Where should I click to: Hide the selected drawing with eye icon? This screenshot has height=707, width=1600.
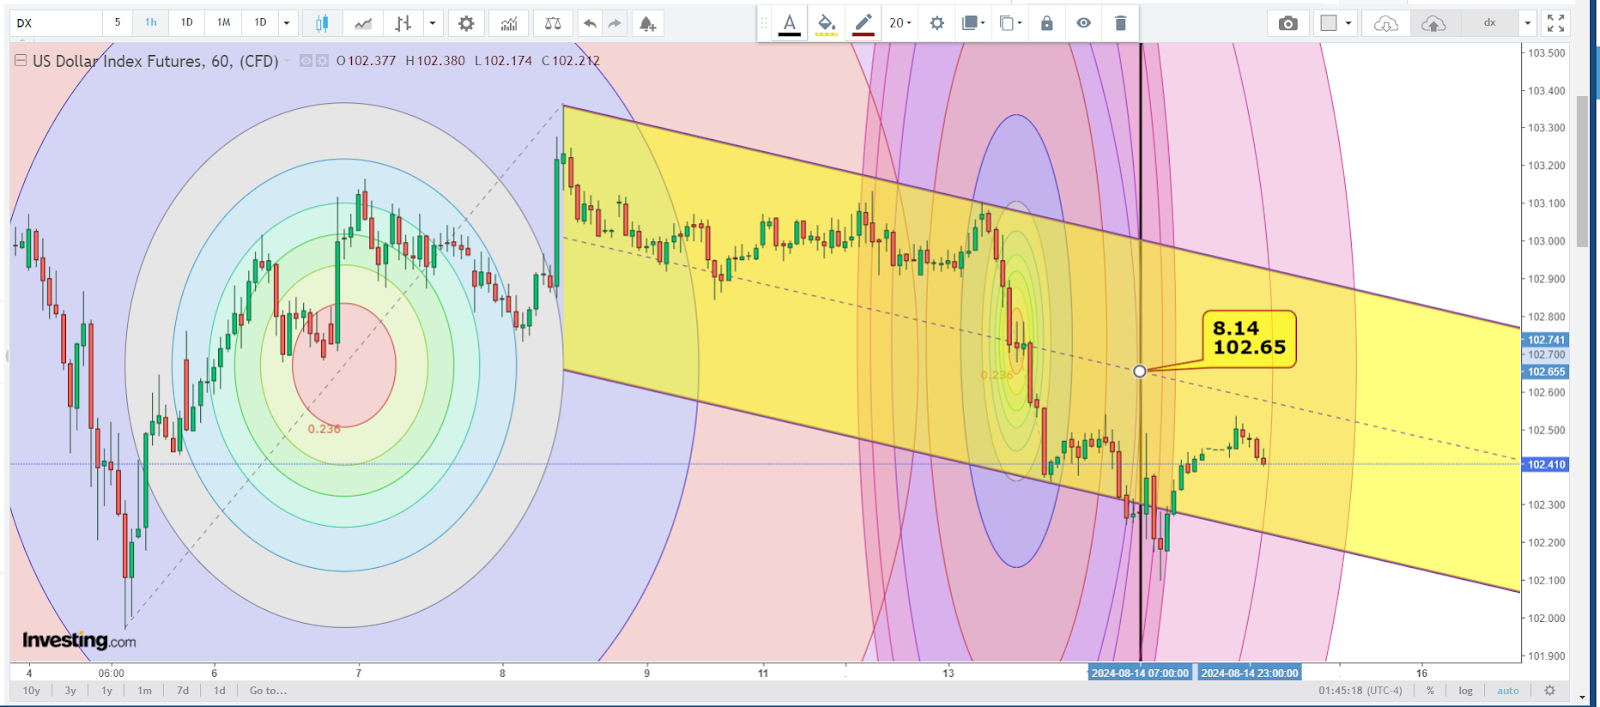(x=1084, y=23)
